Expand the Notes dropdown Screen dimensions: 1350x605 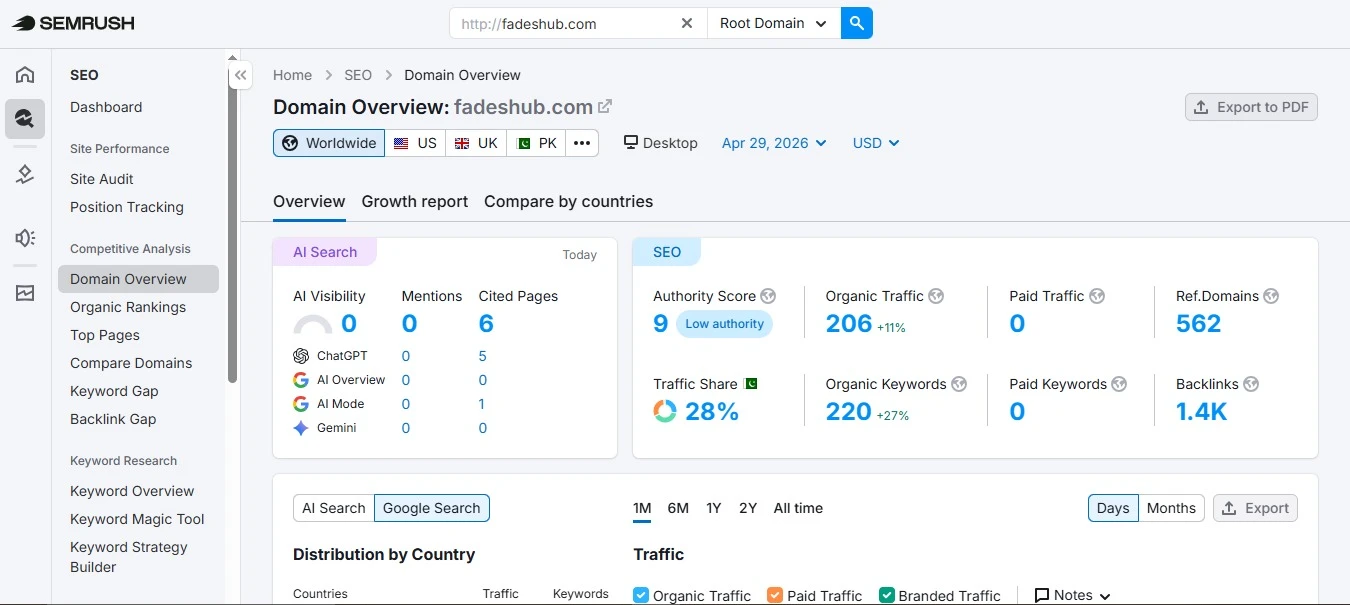1072,595
